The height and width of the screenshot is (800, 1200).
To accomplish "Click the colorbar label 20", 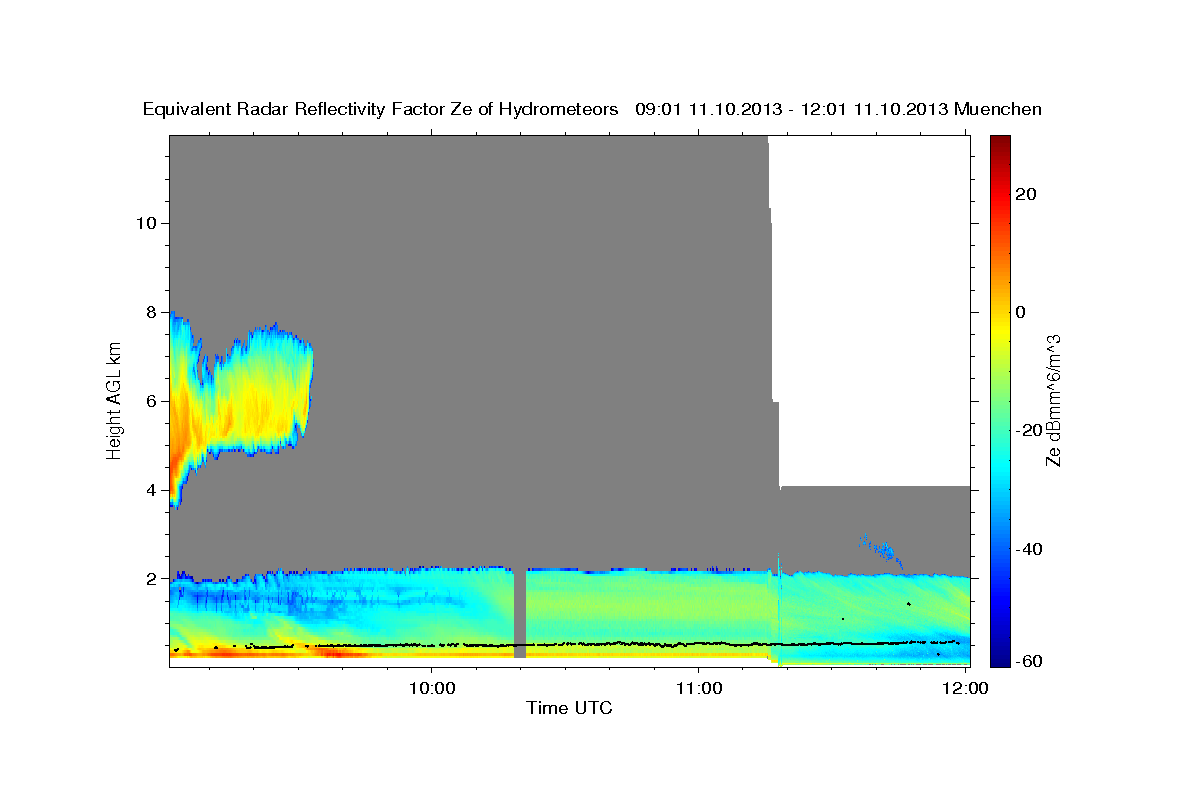I will coord(1028,194).
